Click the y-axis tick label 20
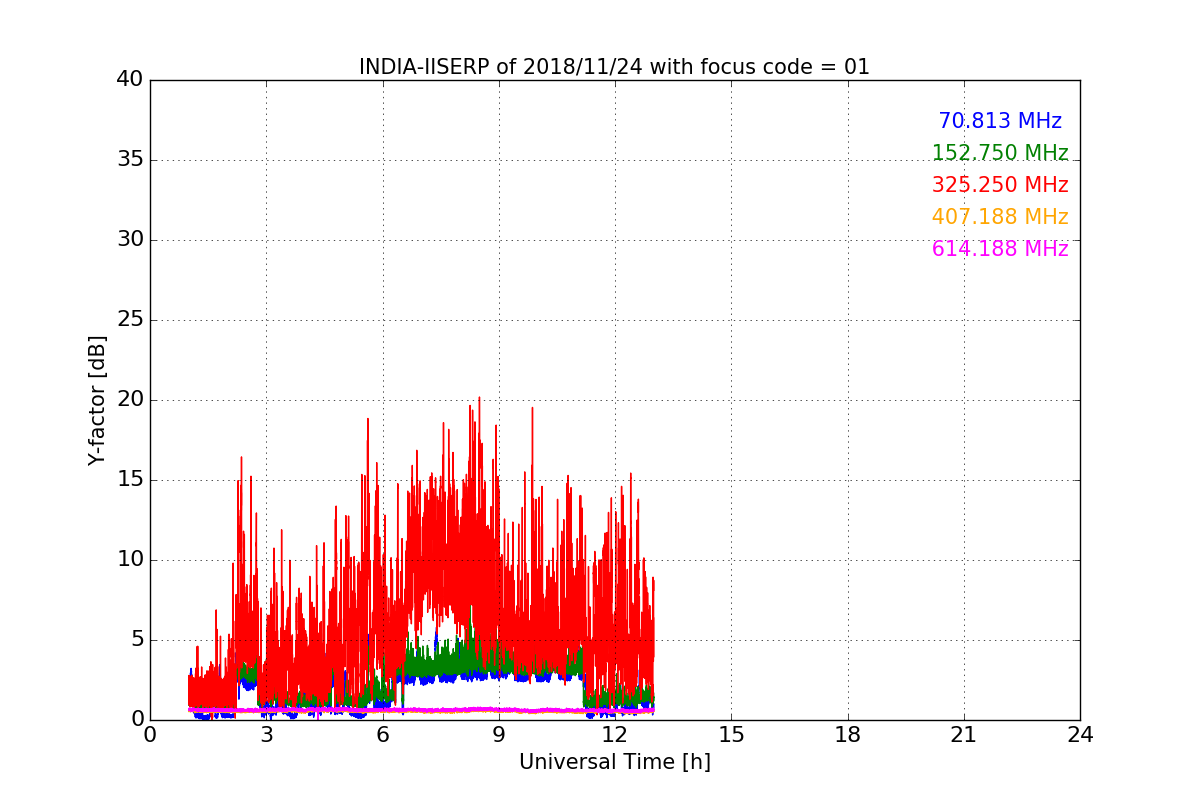The image size is (1200, 800). coord(129,400)
